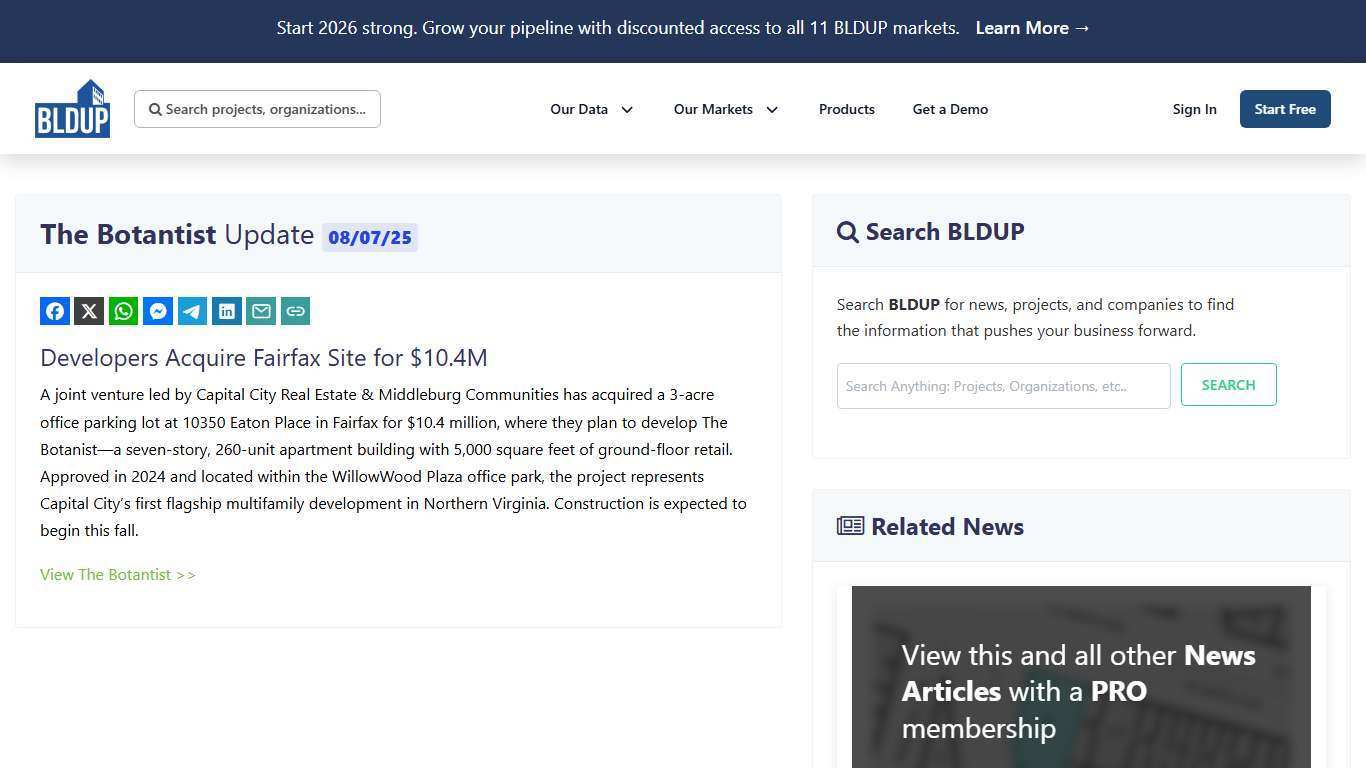
Task: Click the BLDUP logo
Action: 72,109
